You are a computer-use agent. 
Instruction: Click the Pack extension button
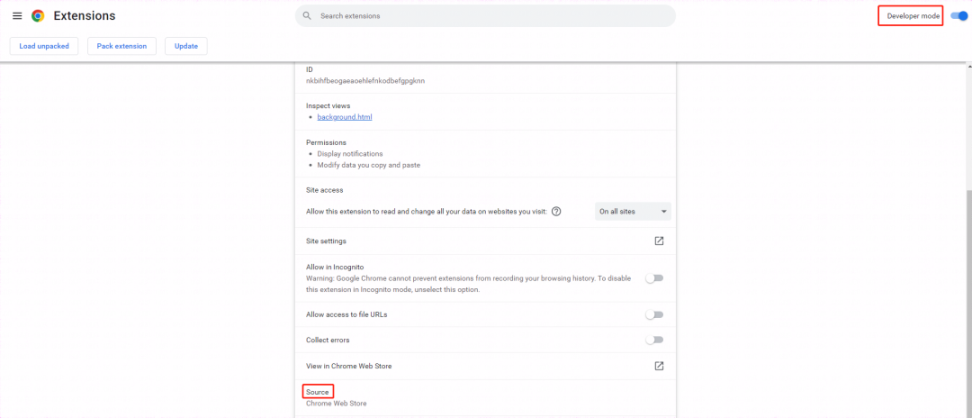[x=122, y=46]
